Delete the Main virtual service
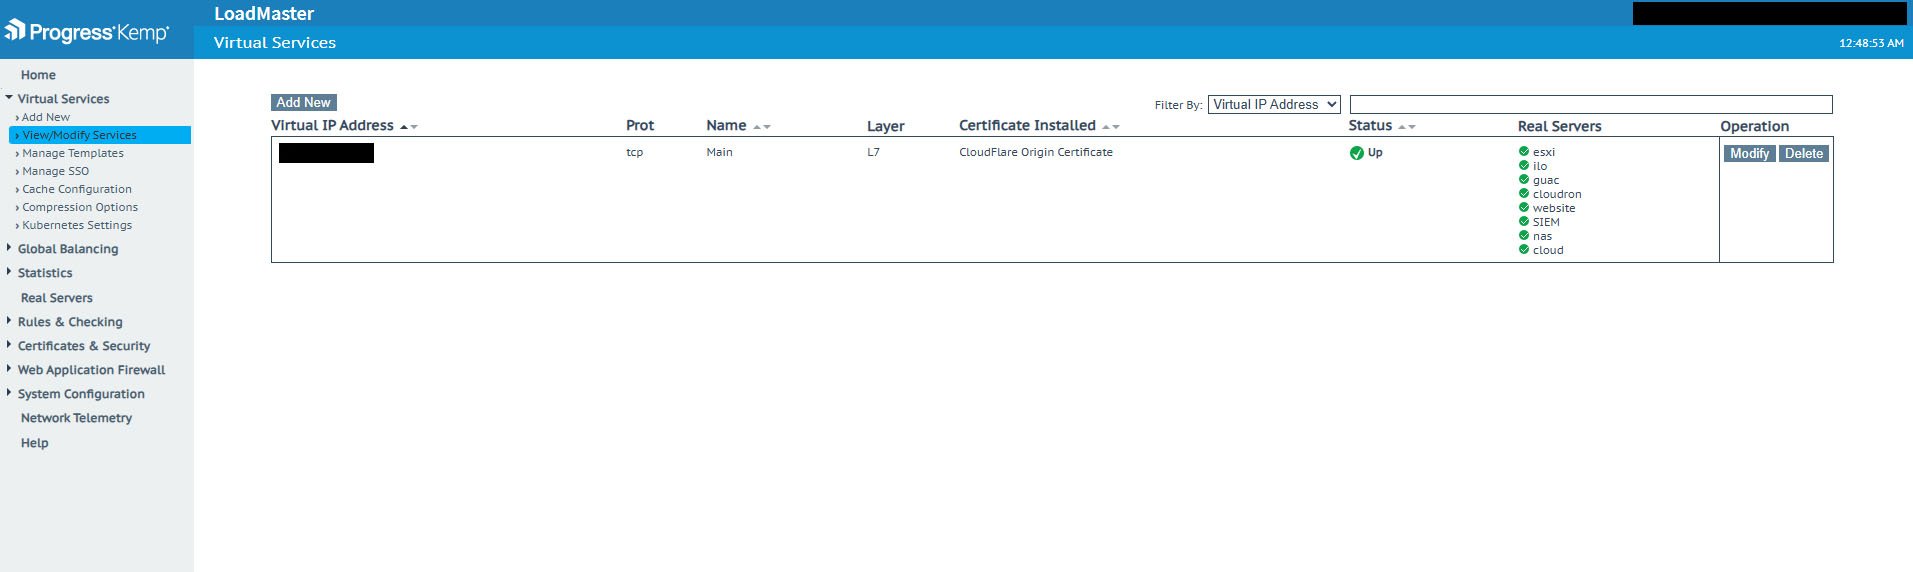1913x572 pixels. pos(1803,153)
